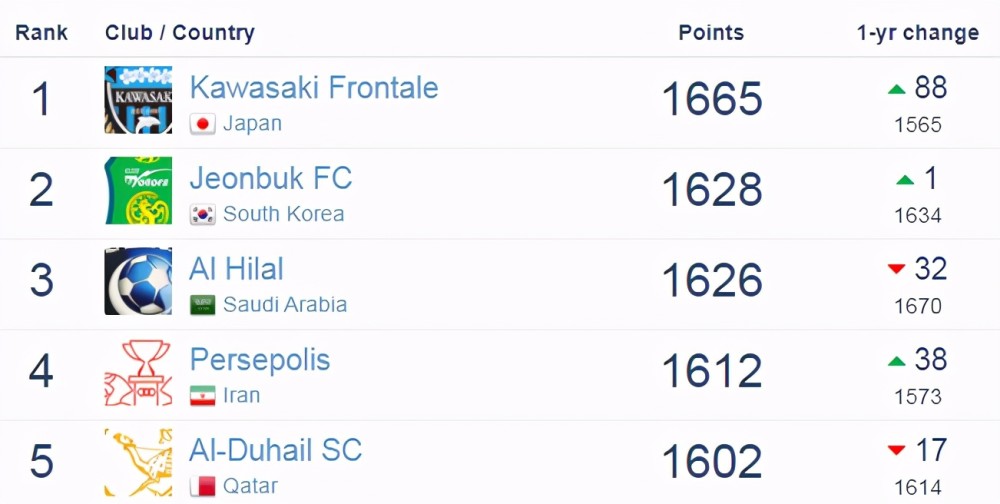Sort by the 1-yr change column header
This screenshot has height=504, width=1000.
point(918,33)
